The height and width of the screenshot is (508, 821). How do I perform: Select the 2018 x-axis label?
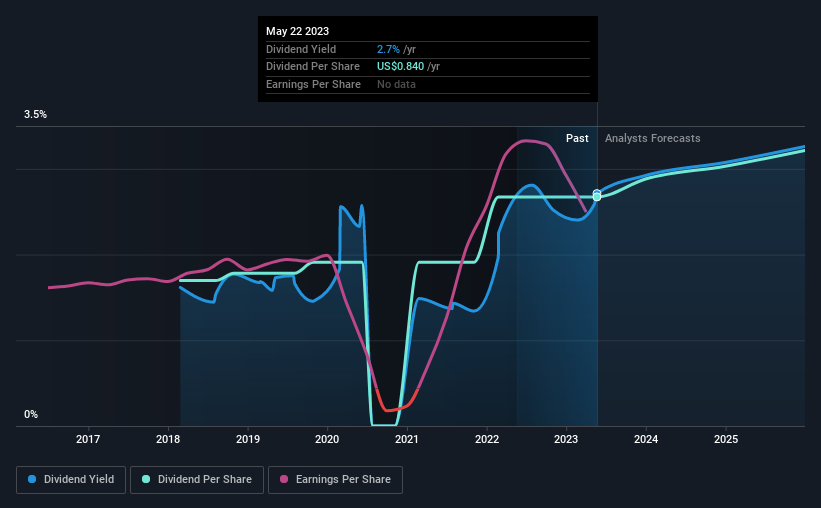click(168, 439)
